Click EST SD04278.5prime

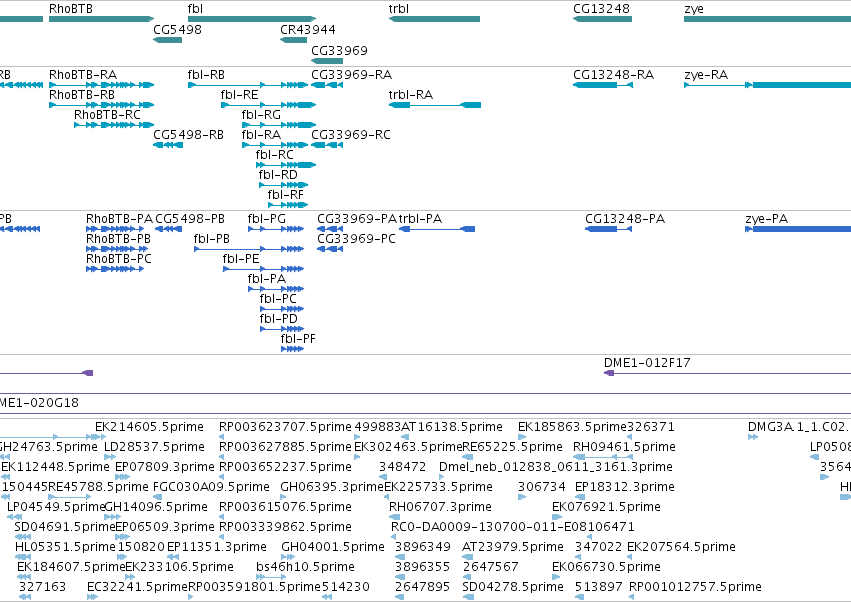point(513,587)
